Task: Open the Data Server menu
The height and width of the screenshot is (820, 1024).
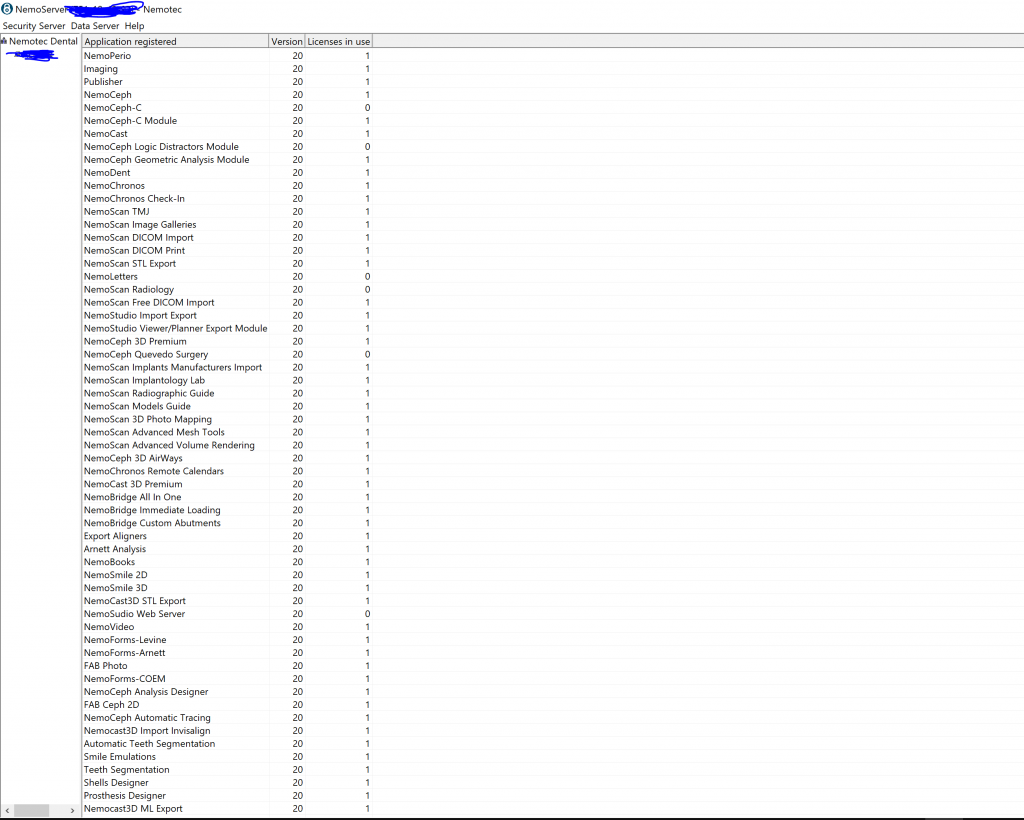Action: point(95,26)
